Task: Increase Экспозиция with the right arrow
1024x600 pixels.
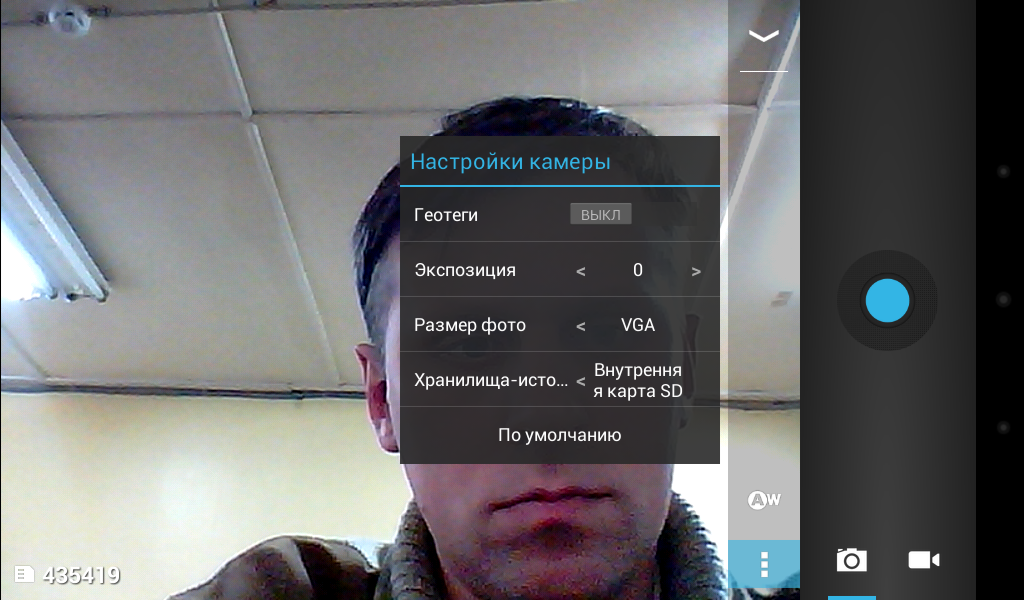Action: (696, 271)
